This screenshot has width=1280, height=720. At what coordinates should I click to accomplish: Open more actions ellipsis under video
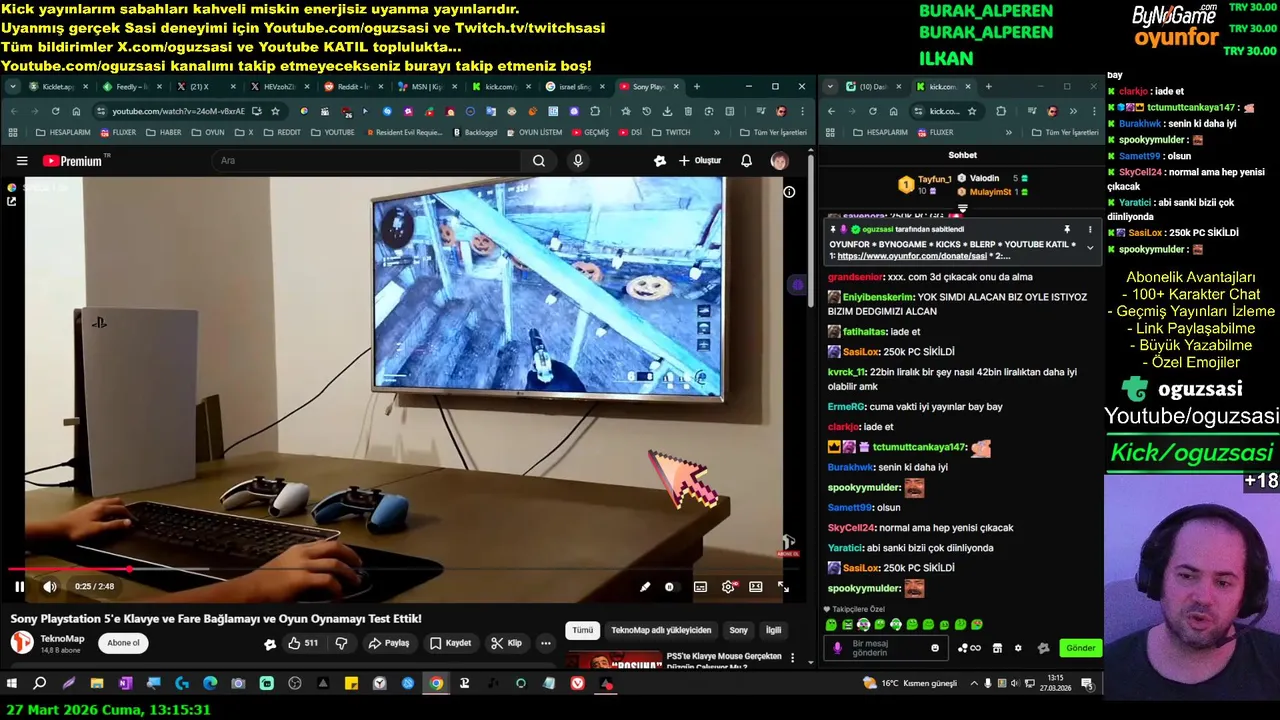click(546, 643)
